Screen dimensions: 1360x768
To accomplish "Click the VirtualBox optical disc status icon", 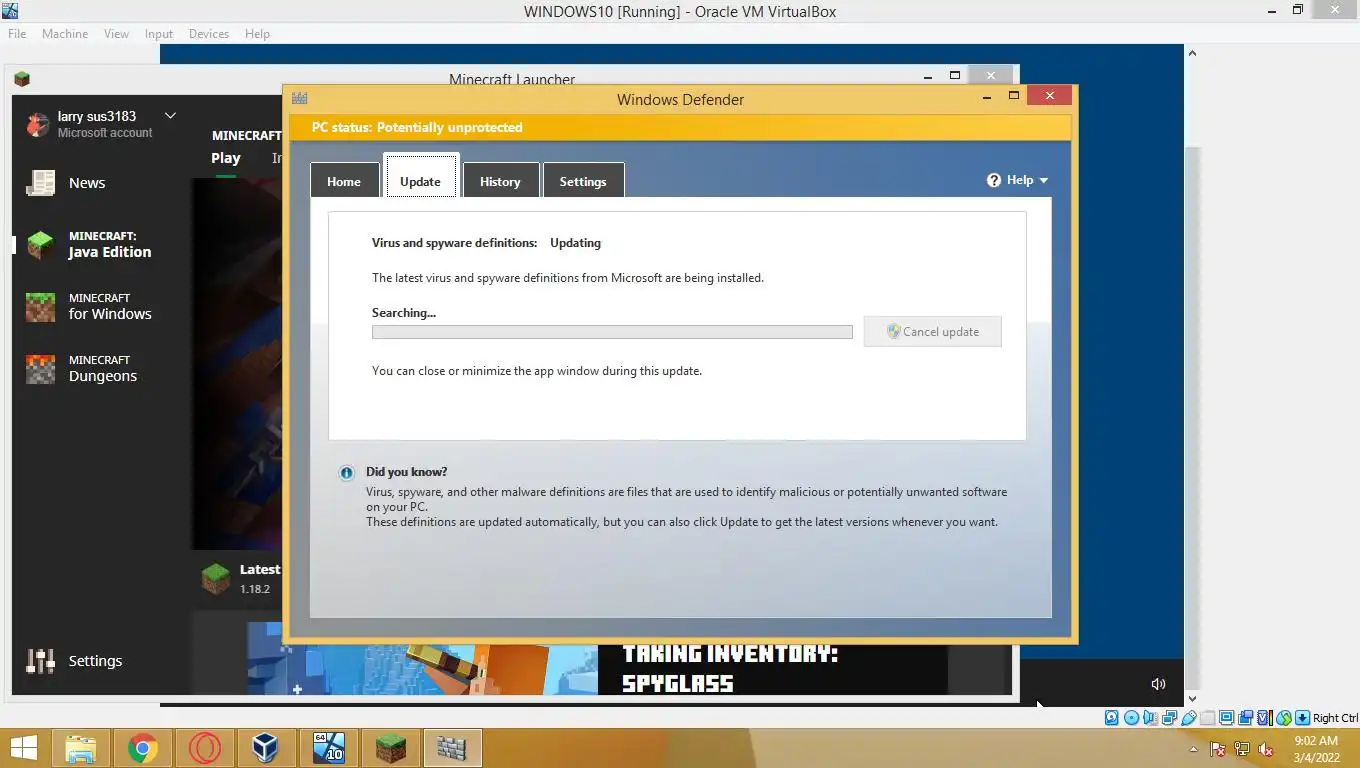I will click(x=1131, y=718).
